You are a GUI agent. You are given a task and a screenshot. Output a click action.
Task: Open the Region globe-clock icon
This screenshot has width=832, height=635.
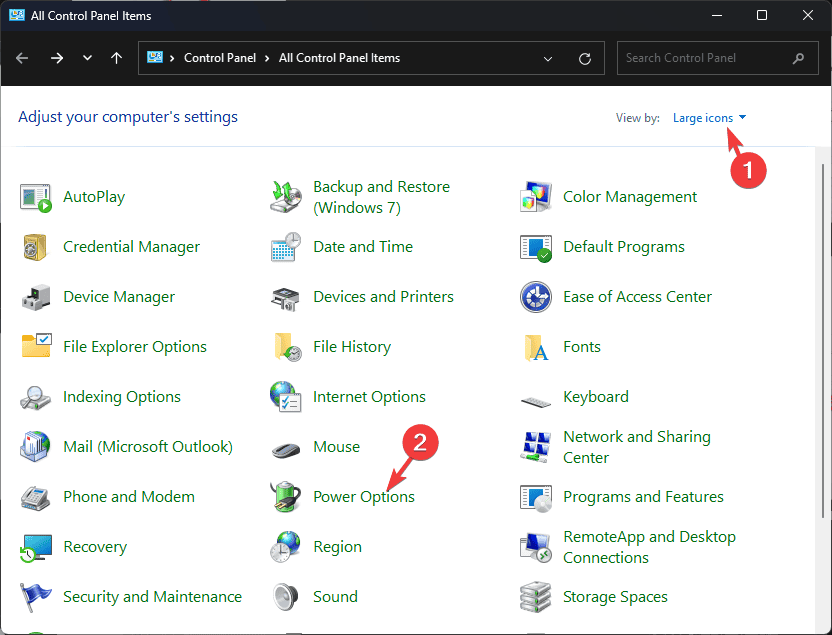(x=285, y=547)
